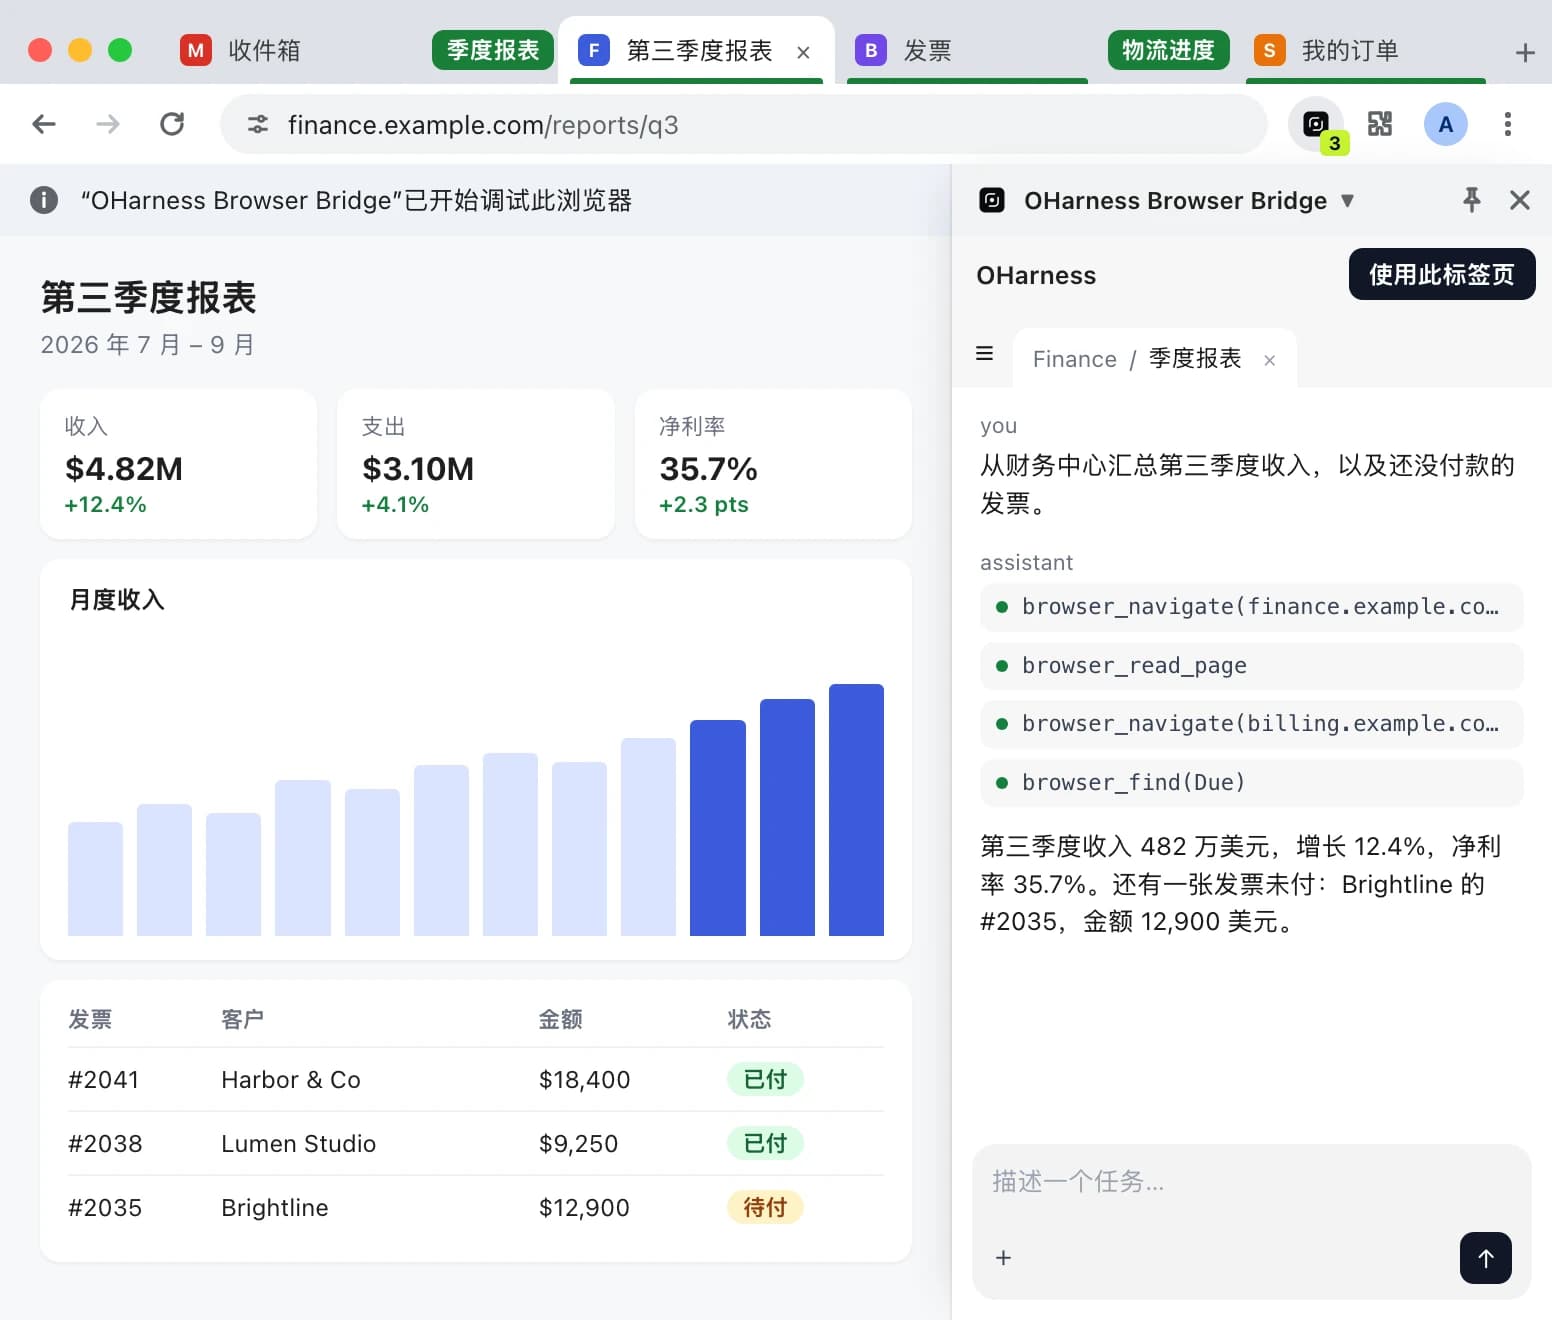Open the extensions puzzle icon
Image resolution: width=1552 pixels, height=1320 pixels.
click(1380, 124)
